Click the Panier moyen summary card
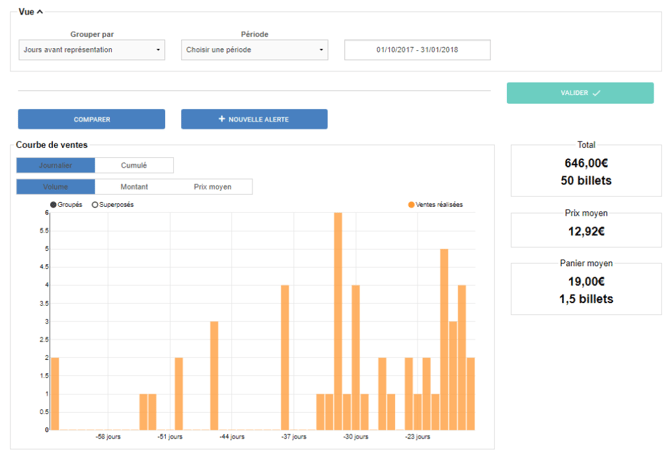670x459 pixels. point(585,288)
